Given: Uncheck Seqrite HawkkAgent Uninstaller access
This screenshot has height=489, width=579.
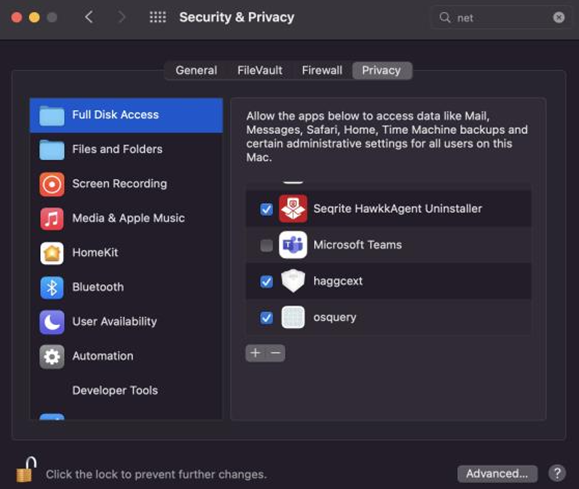Looking at the screenshot, I should (266, 209).
